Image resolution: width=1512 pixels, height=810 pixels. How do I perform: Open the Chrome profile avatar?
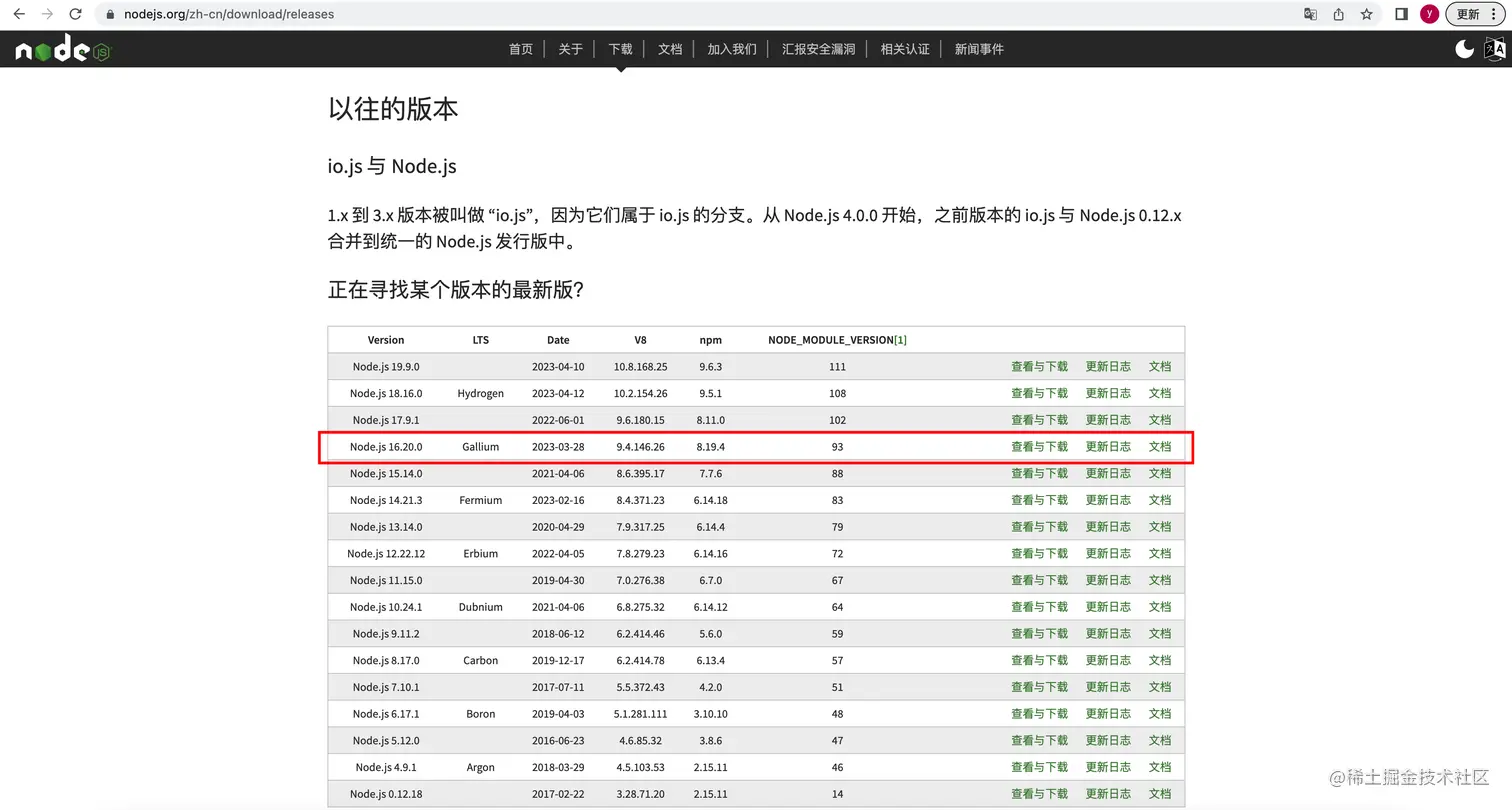click(x=1430, y=14)
